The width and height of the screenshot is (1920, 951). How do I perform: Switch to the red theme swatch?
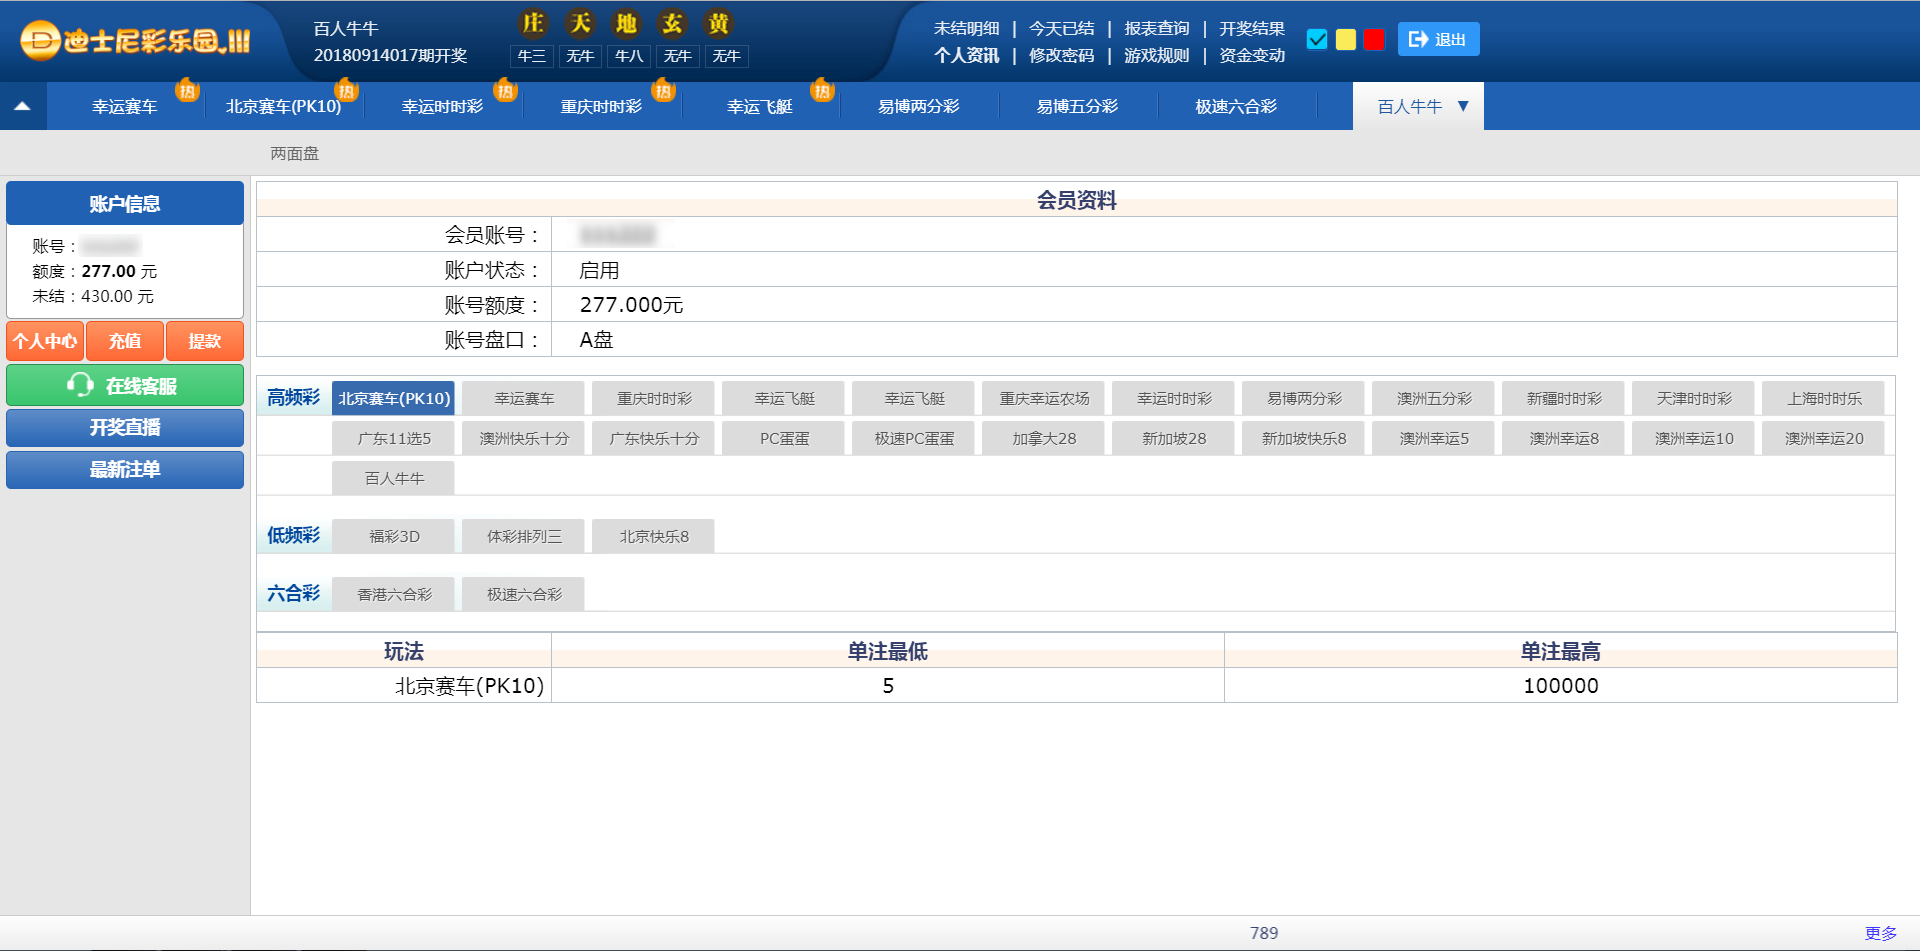click(x=1374, y=39)
